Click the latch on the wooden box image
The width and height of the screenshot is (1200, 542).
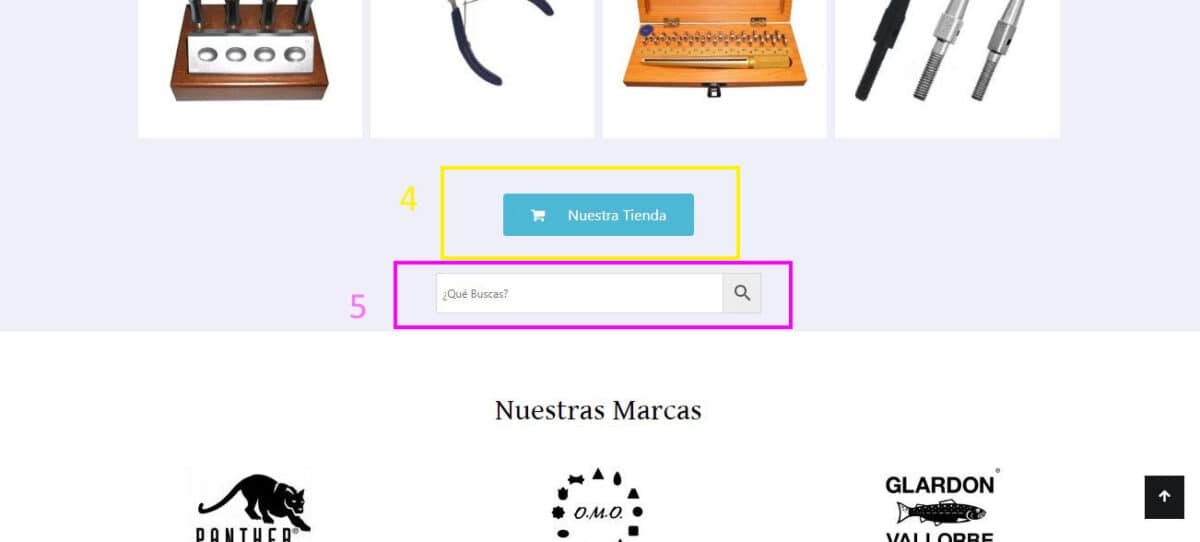pos(714,90)
